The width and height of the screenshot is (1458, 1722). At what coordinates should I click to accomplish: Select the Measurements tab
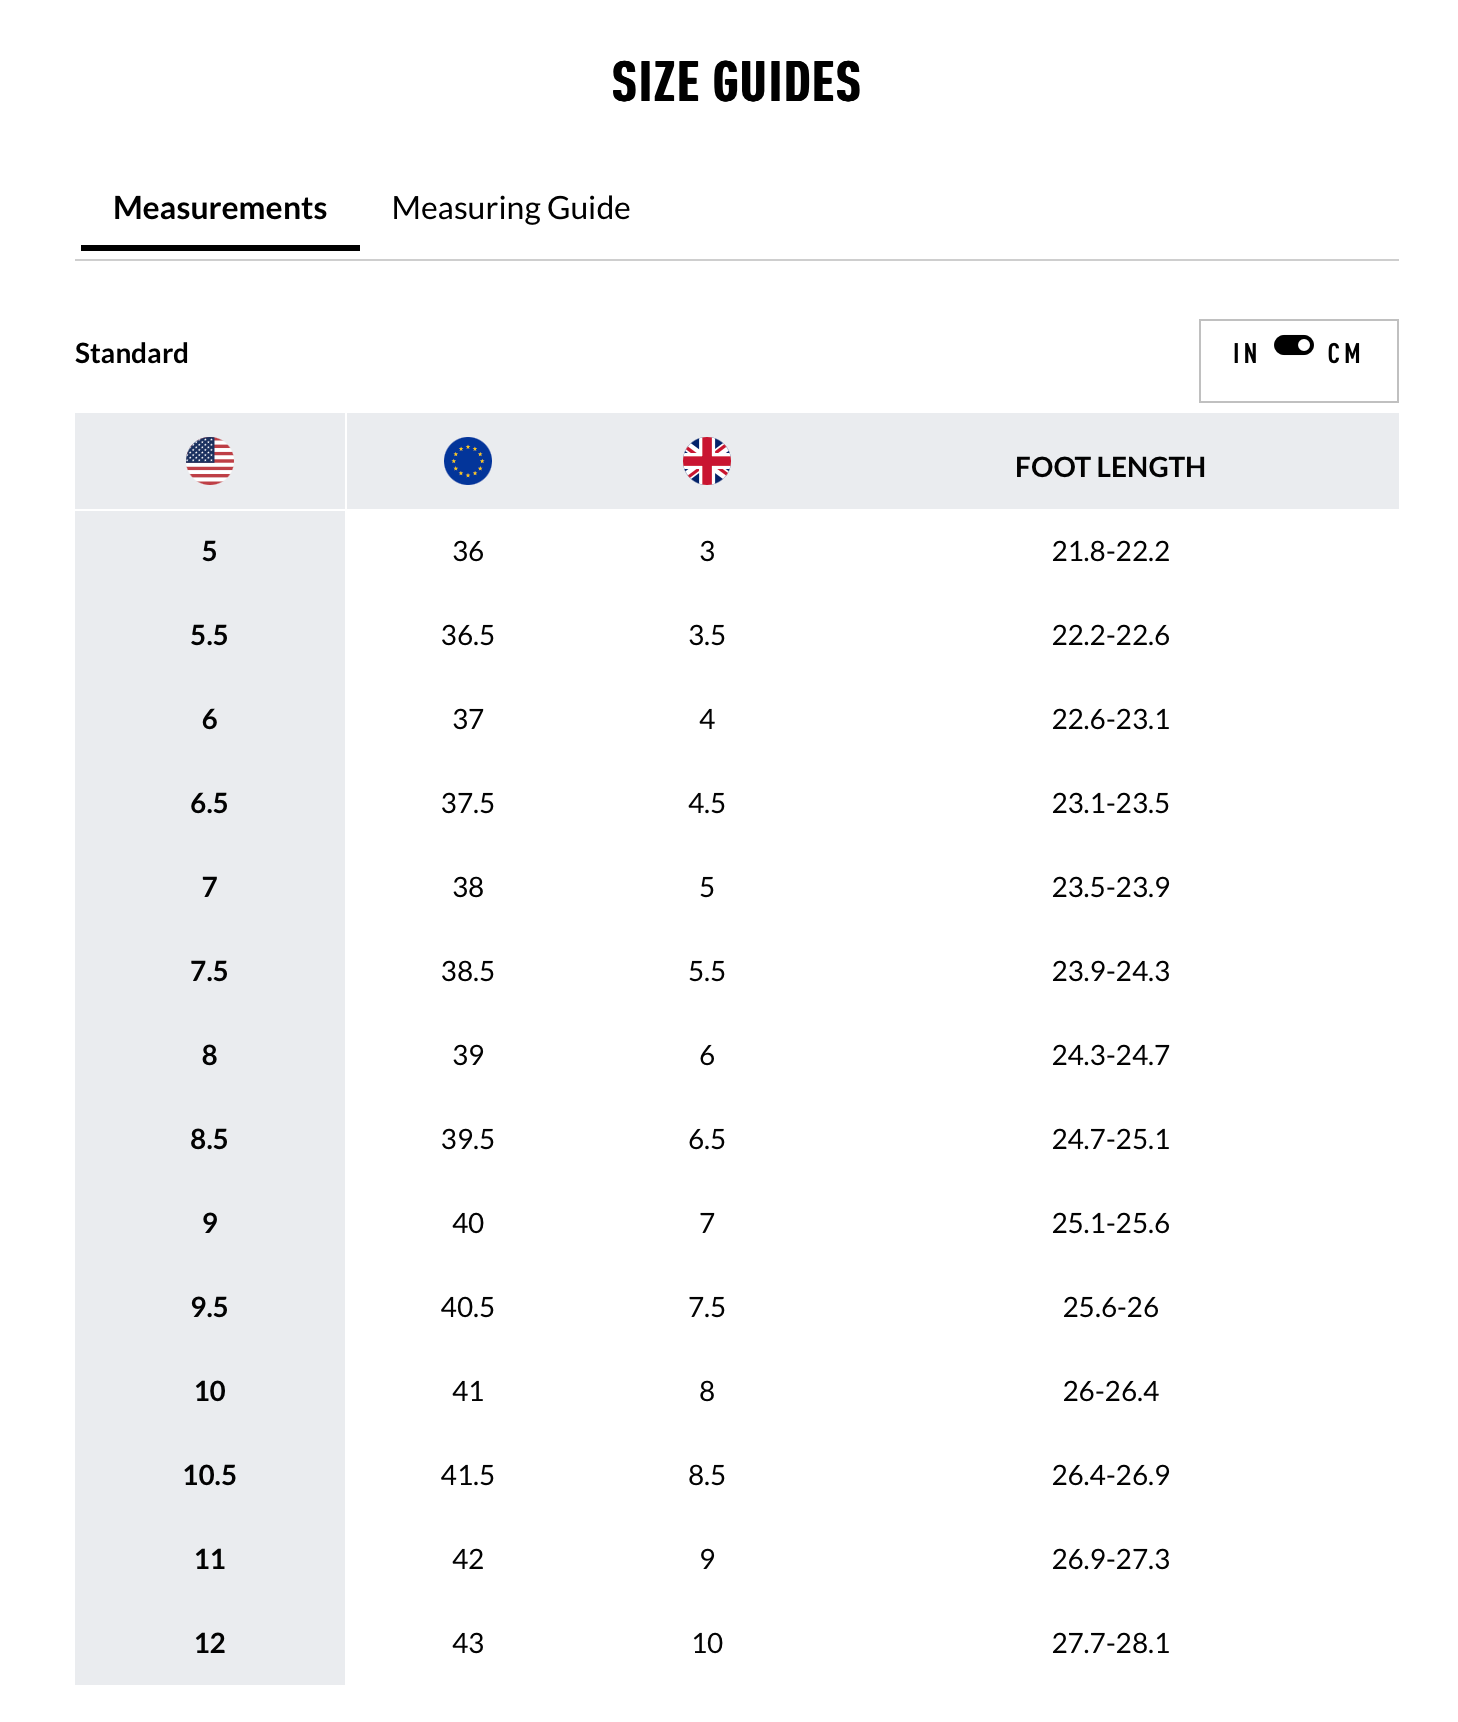[x=220, y=208]
